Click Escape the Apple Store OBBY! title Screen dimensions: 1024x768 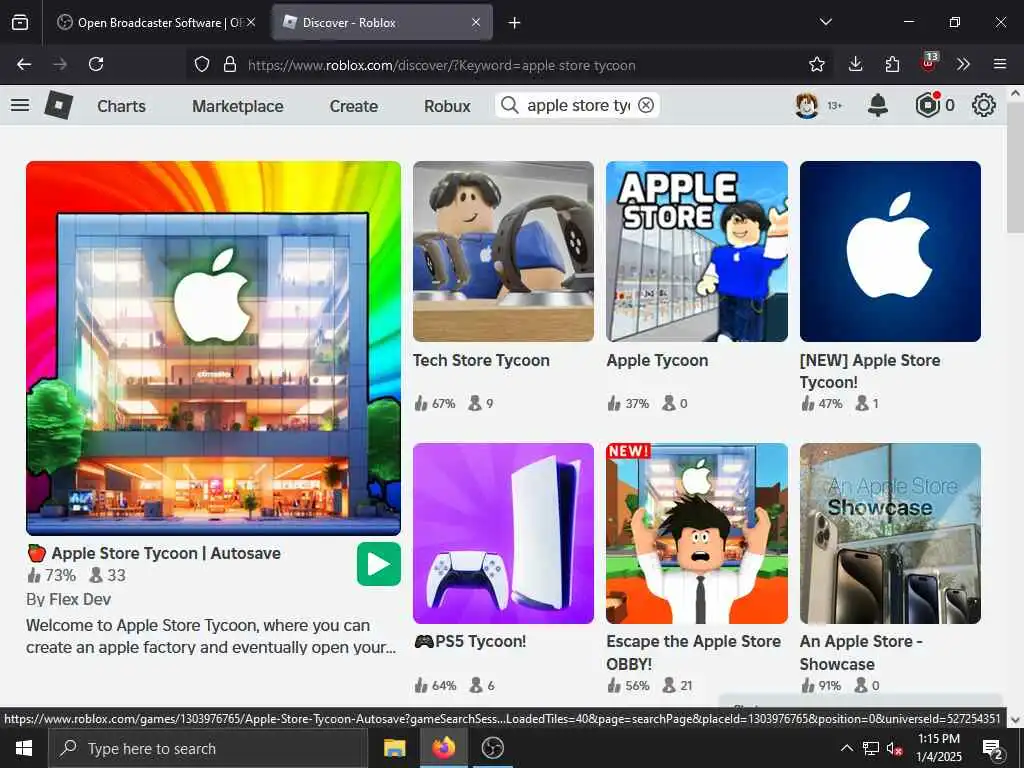(694, 652)
